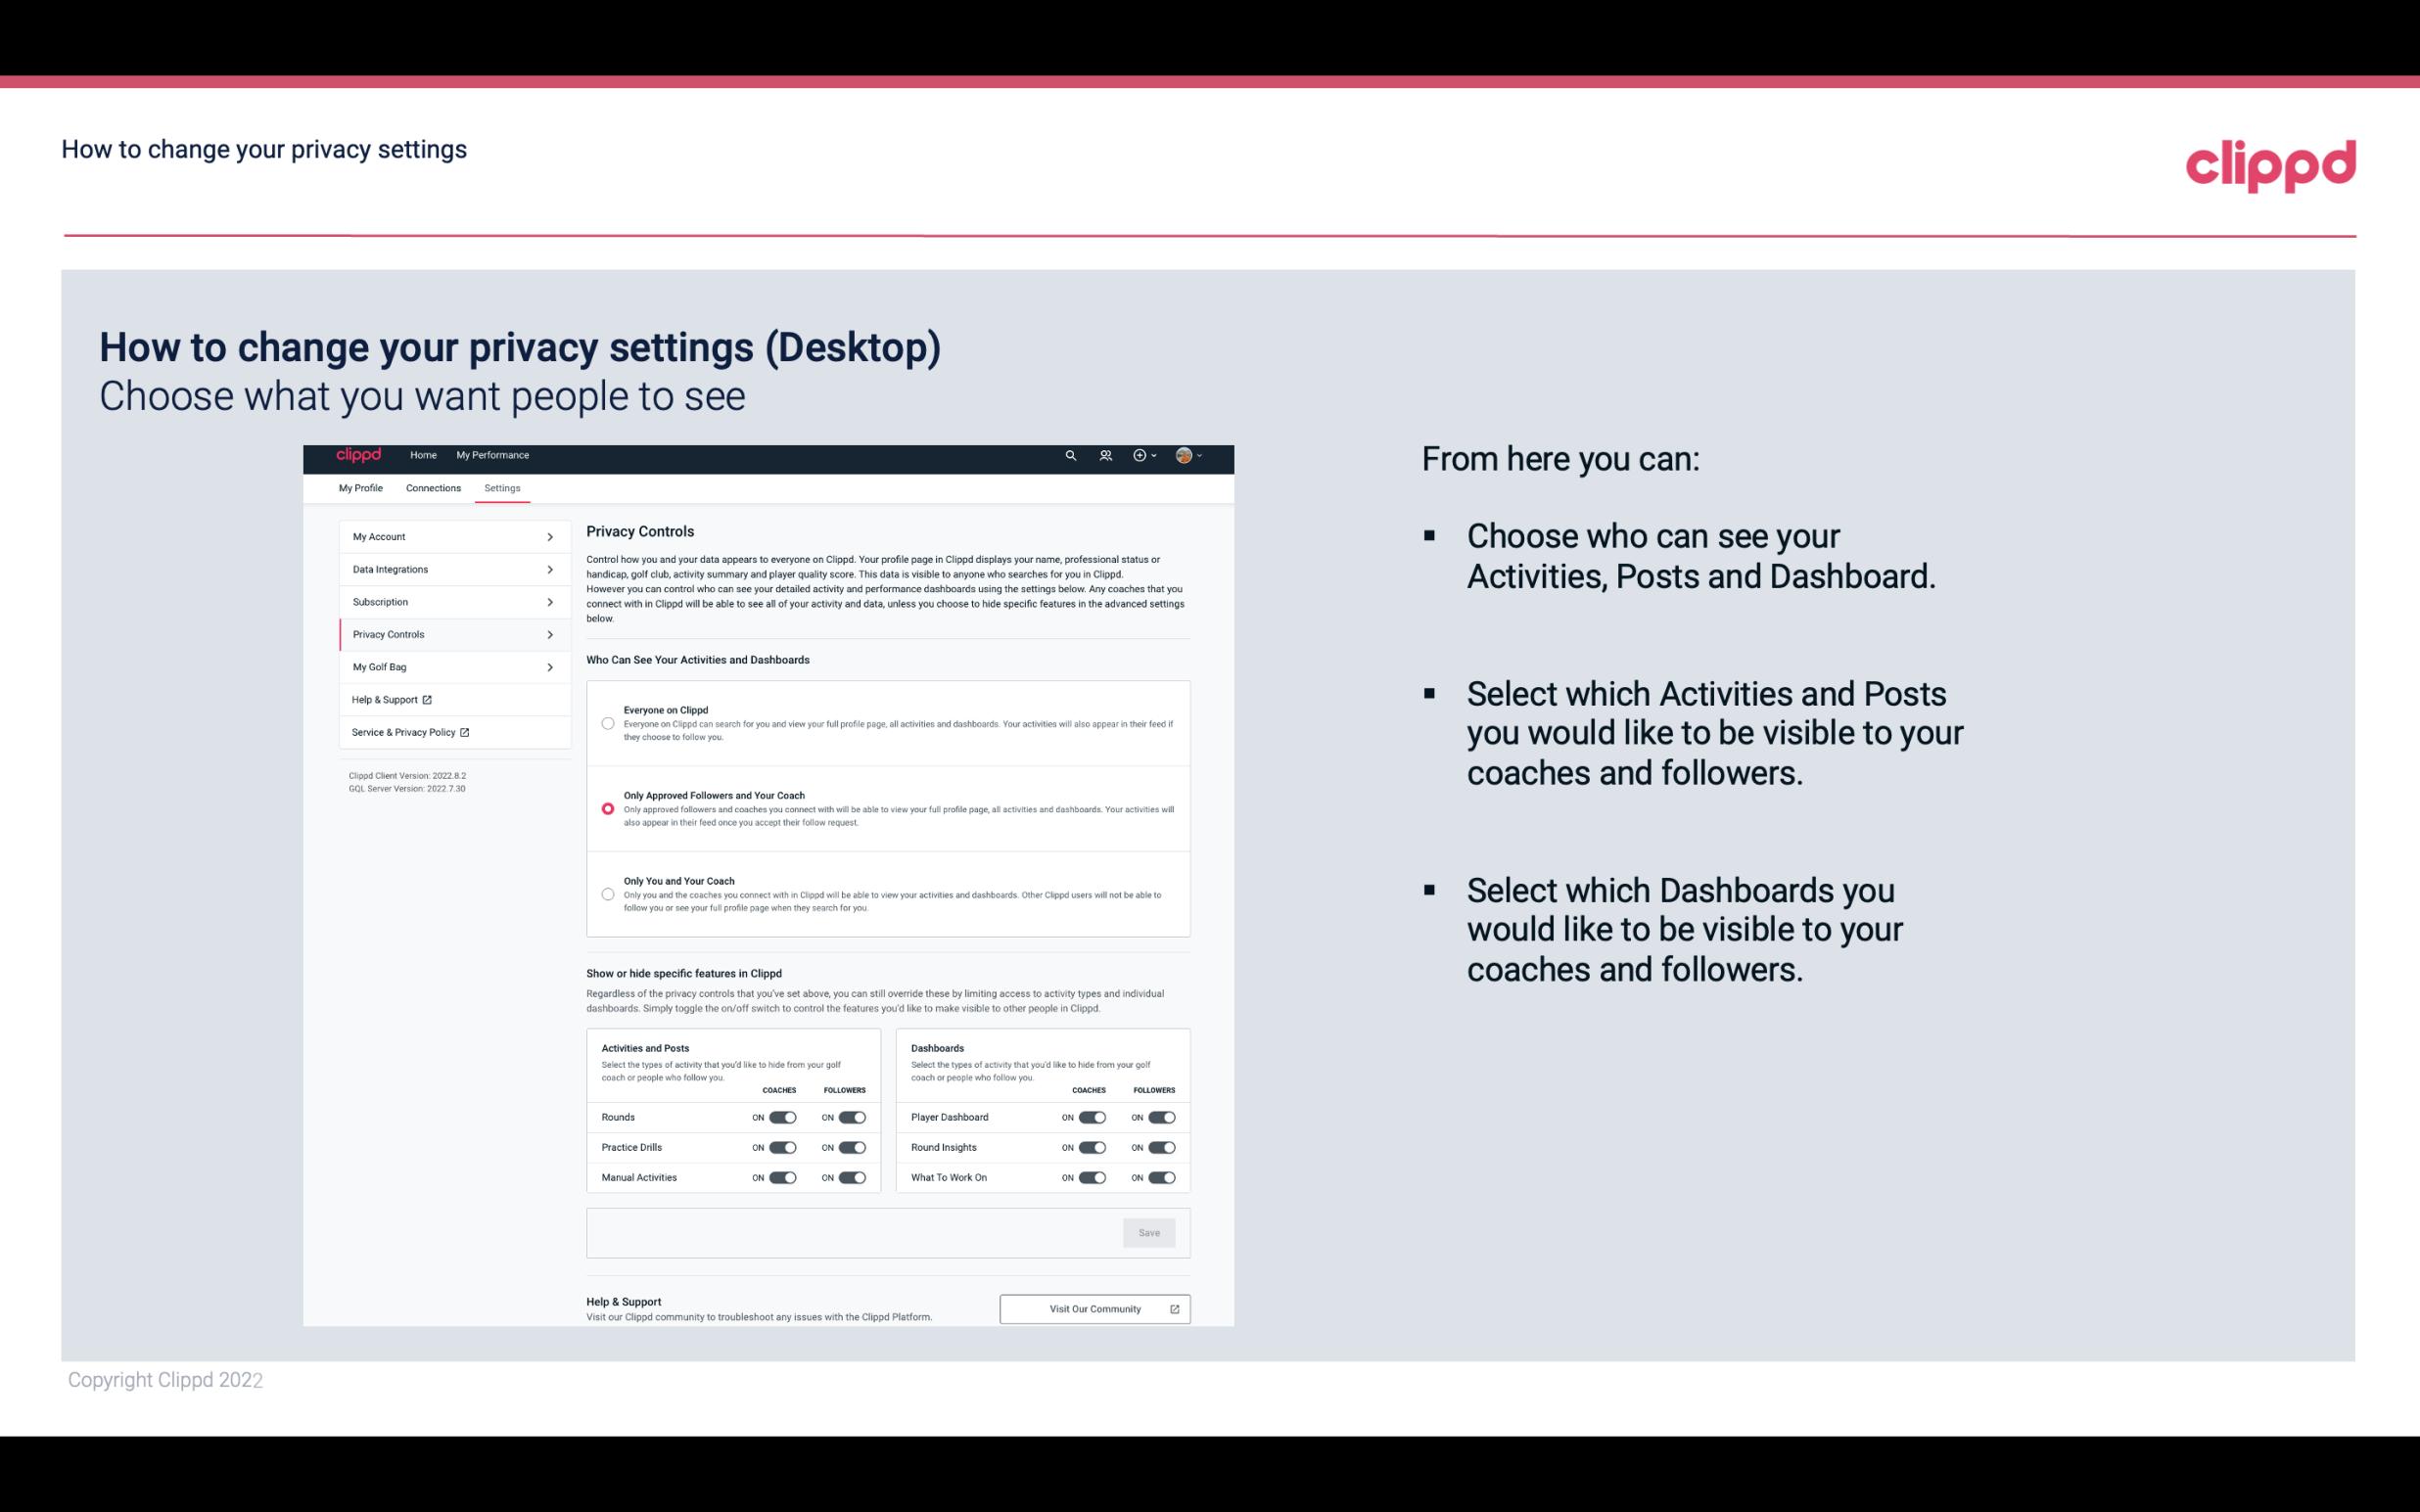
Task: Click the Save button for privacy settings
Action: 1150,1231
